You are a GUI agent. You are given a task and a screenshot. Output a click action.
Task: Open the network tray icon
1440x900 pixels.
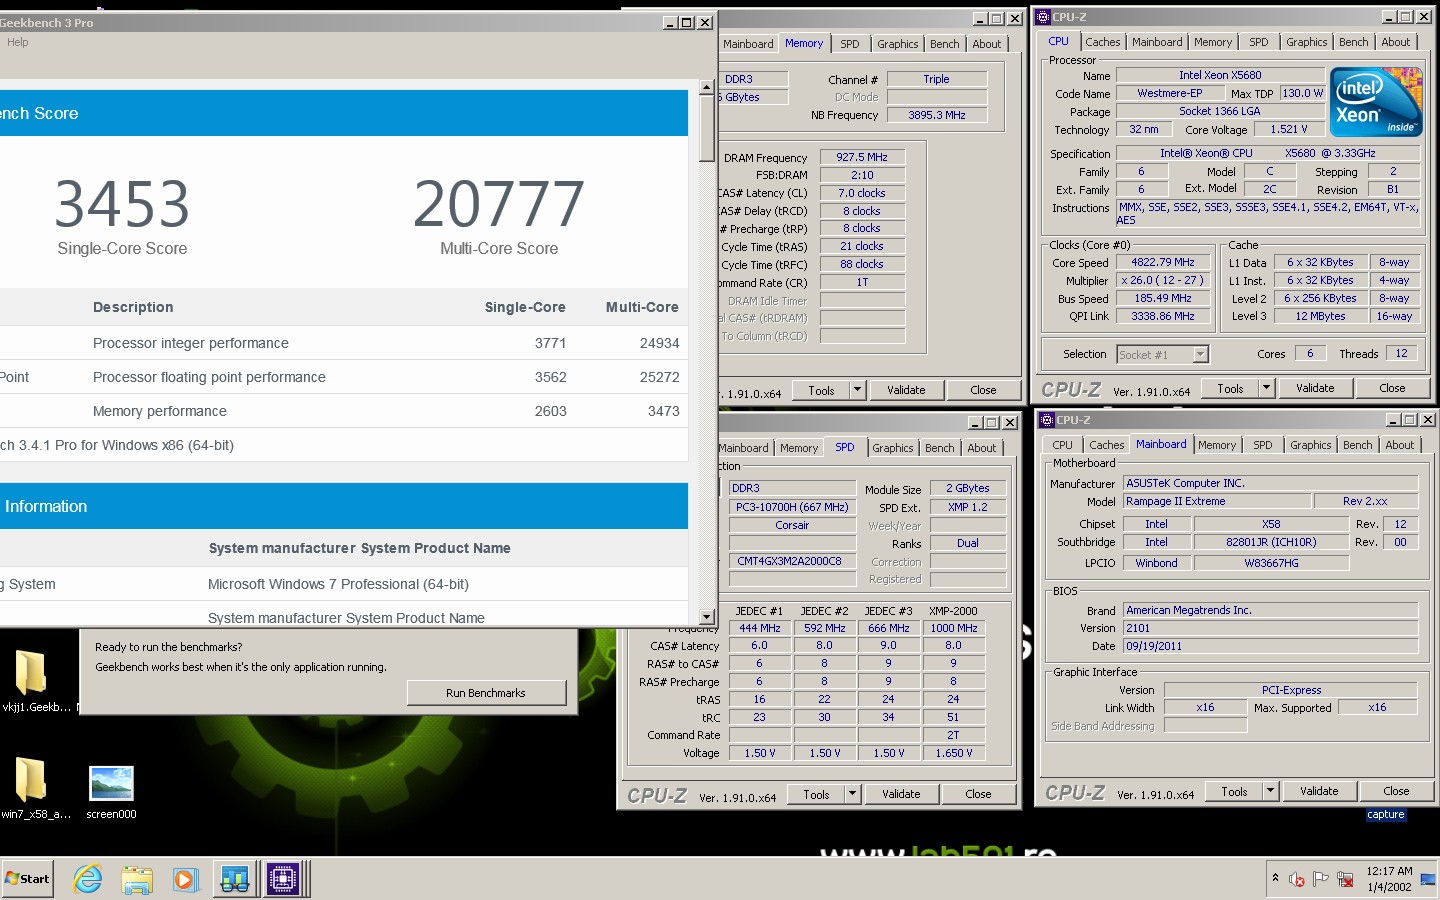point(1346,879)
